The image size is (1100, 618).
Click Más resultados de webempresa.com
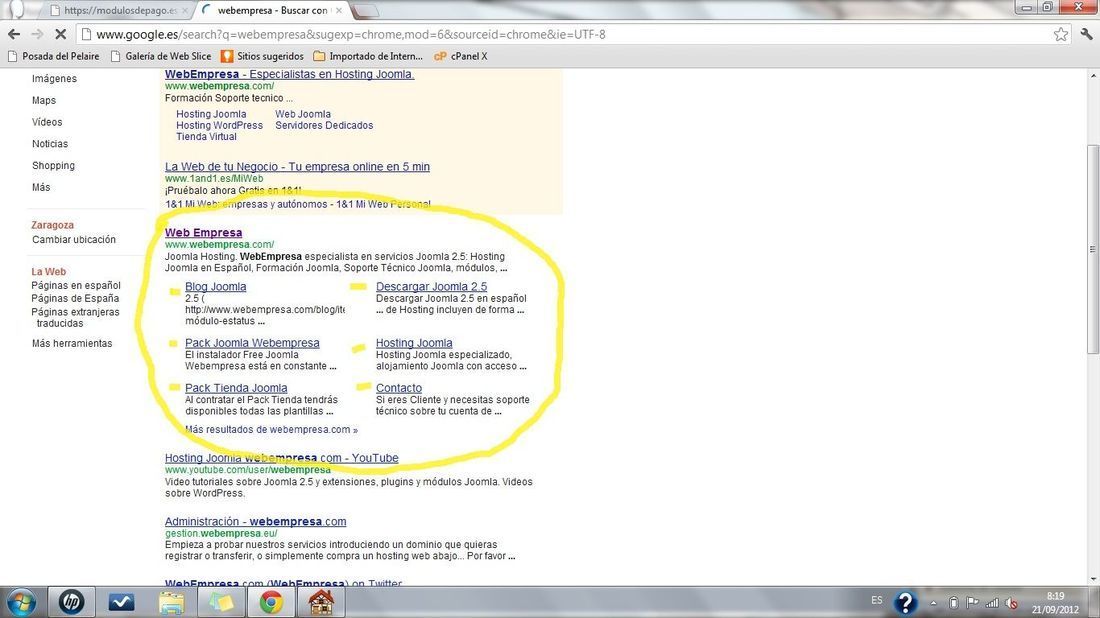point(271,429)
